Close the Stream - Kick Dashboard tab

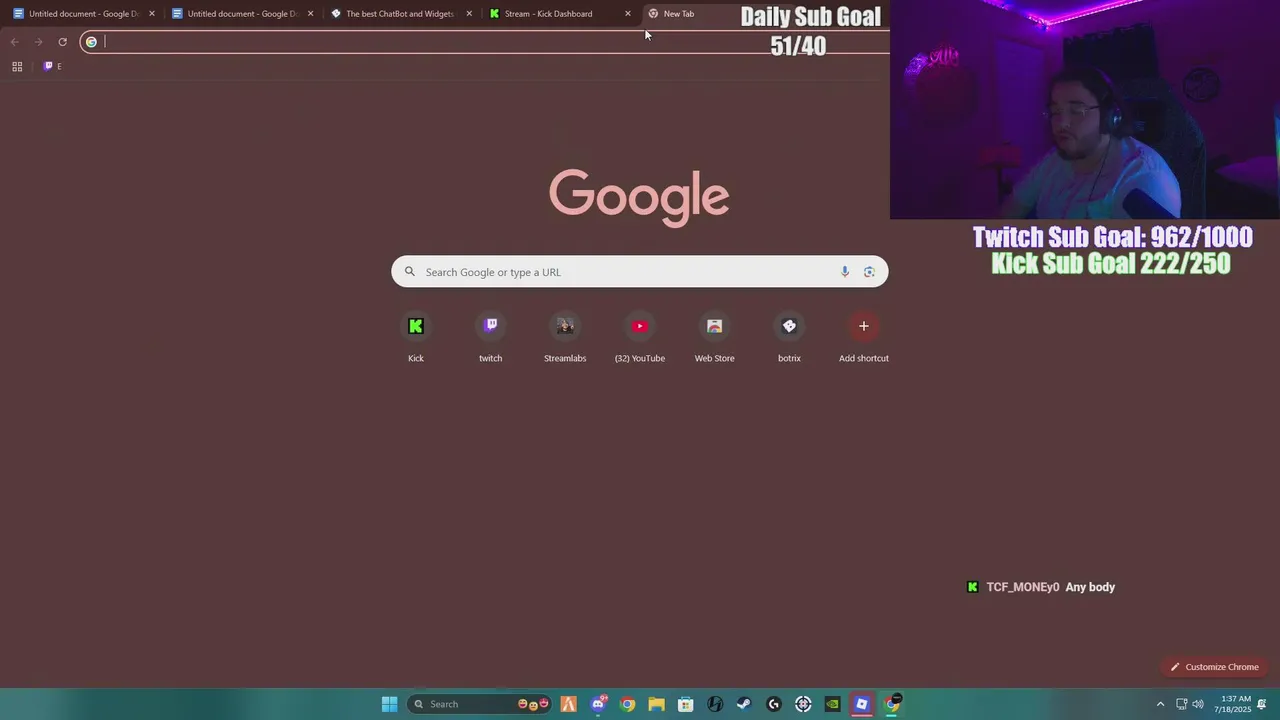tap(628, 14)
